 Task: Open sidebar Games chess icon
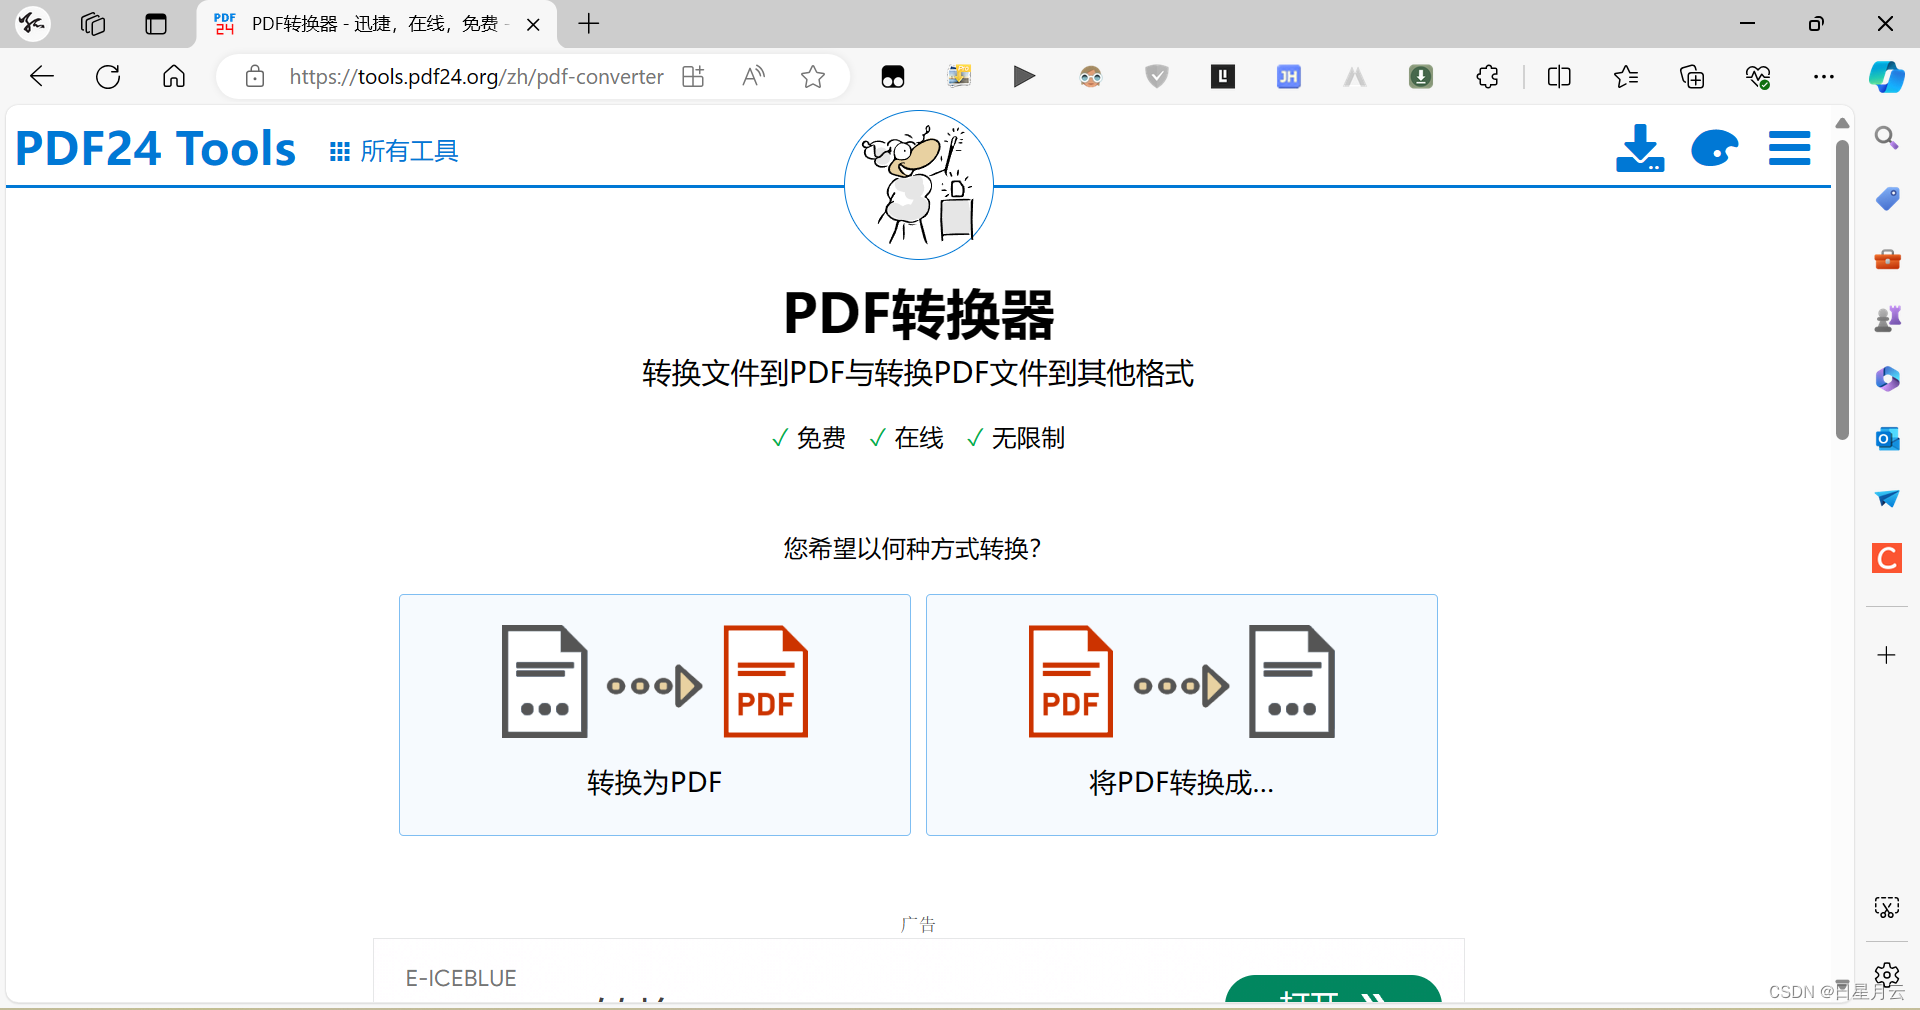point(1887,319)
